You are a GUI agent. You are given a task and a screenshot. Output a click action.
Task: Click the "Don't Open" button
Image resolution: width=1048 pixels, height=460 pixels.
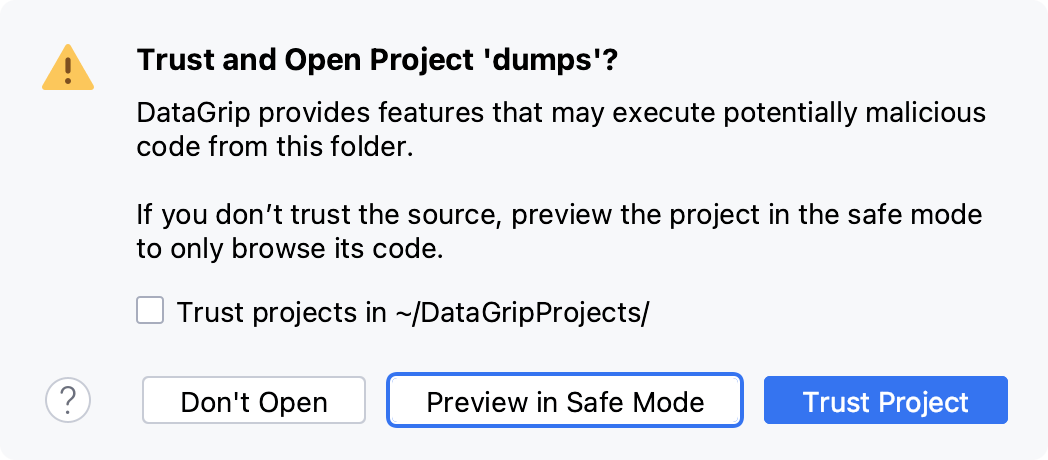(x=254, y=401)
